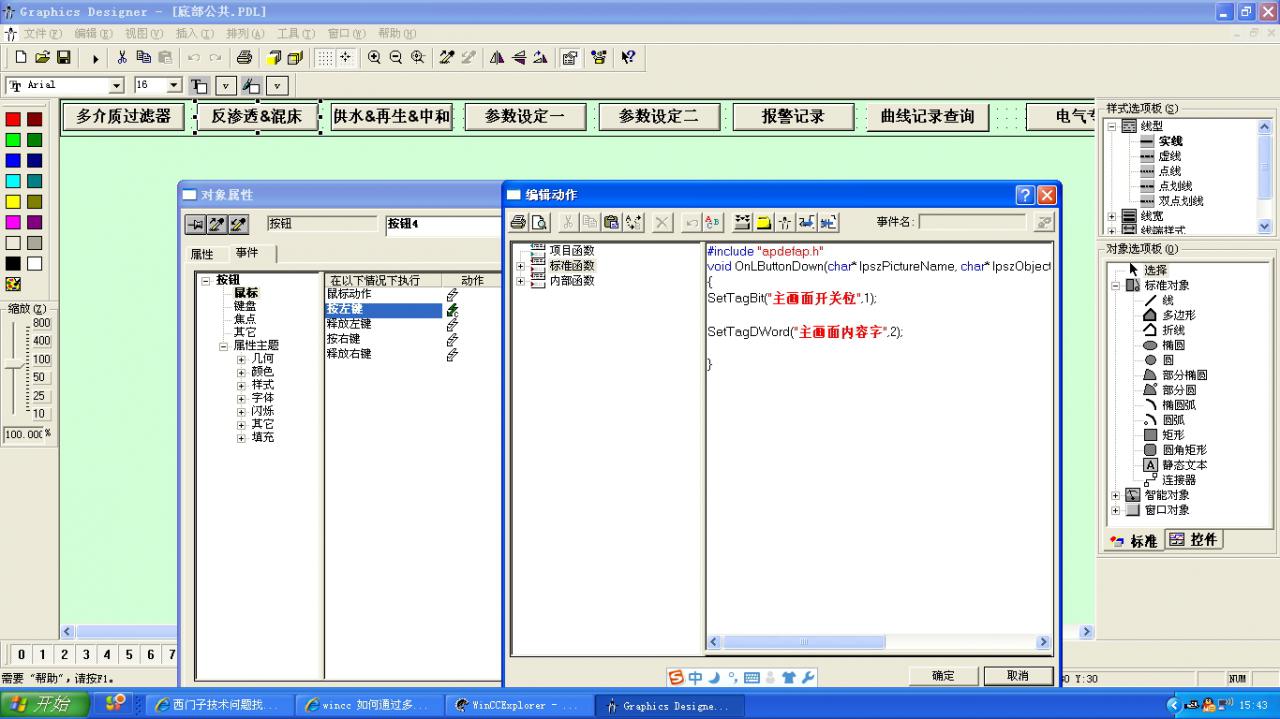
Task: Toggle the font color button on the font toolbar
Action: [199, 86]
